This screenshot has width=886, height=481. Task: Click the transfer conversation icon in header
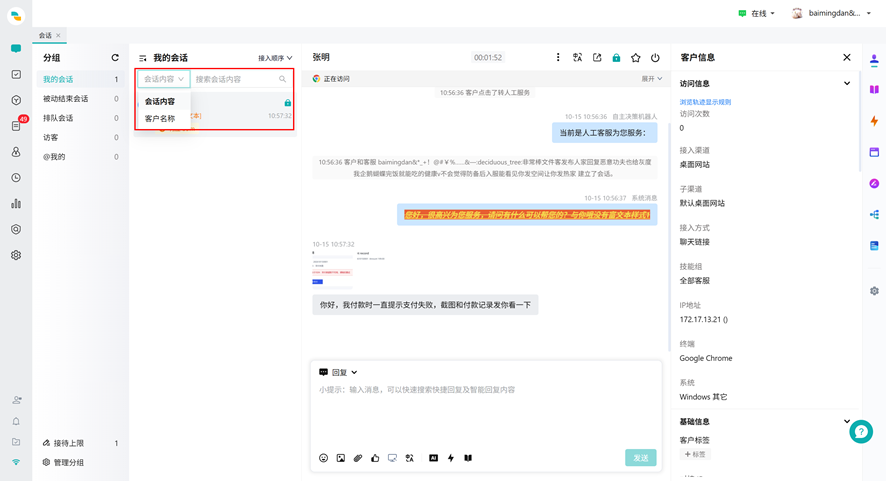pyautogui.click(x=597, y=57)
